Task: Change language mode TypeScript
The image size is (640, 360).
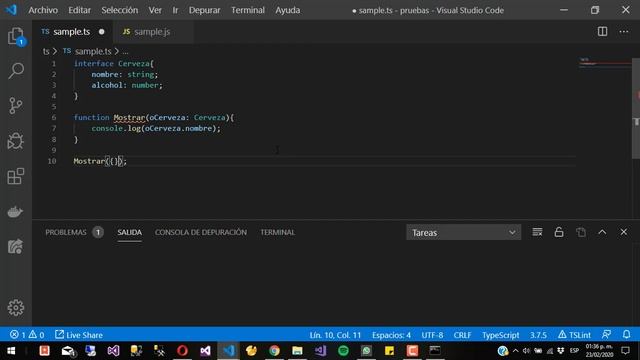Action: coord(500,335)
